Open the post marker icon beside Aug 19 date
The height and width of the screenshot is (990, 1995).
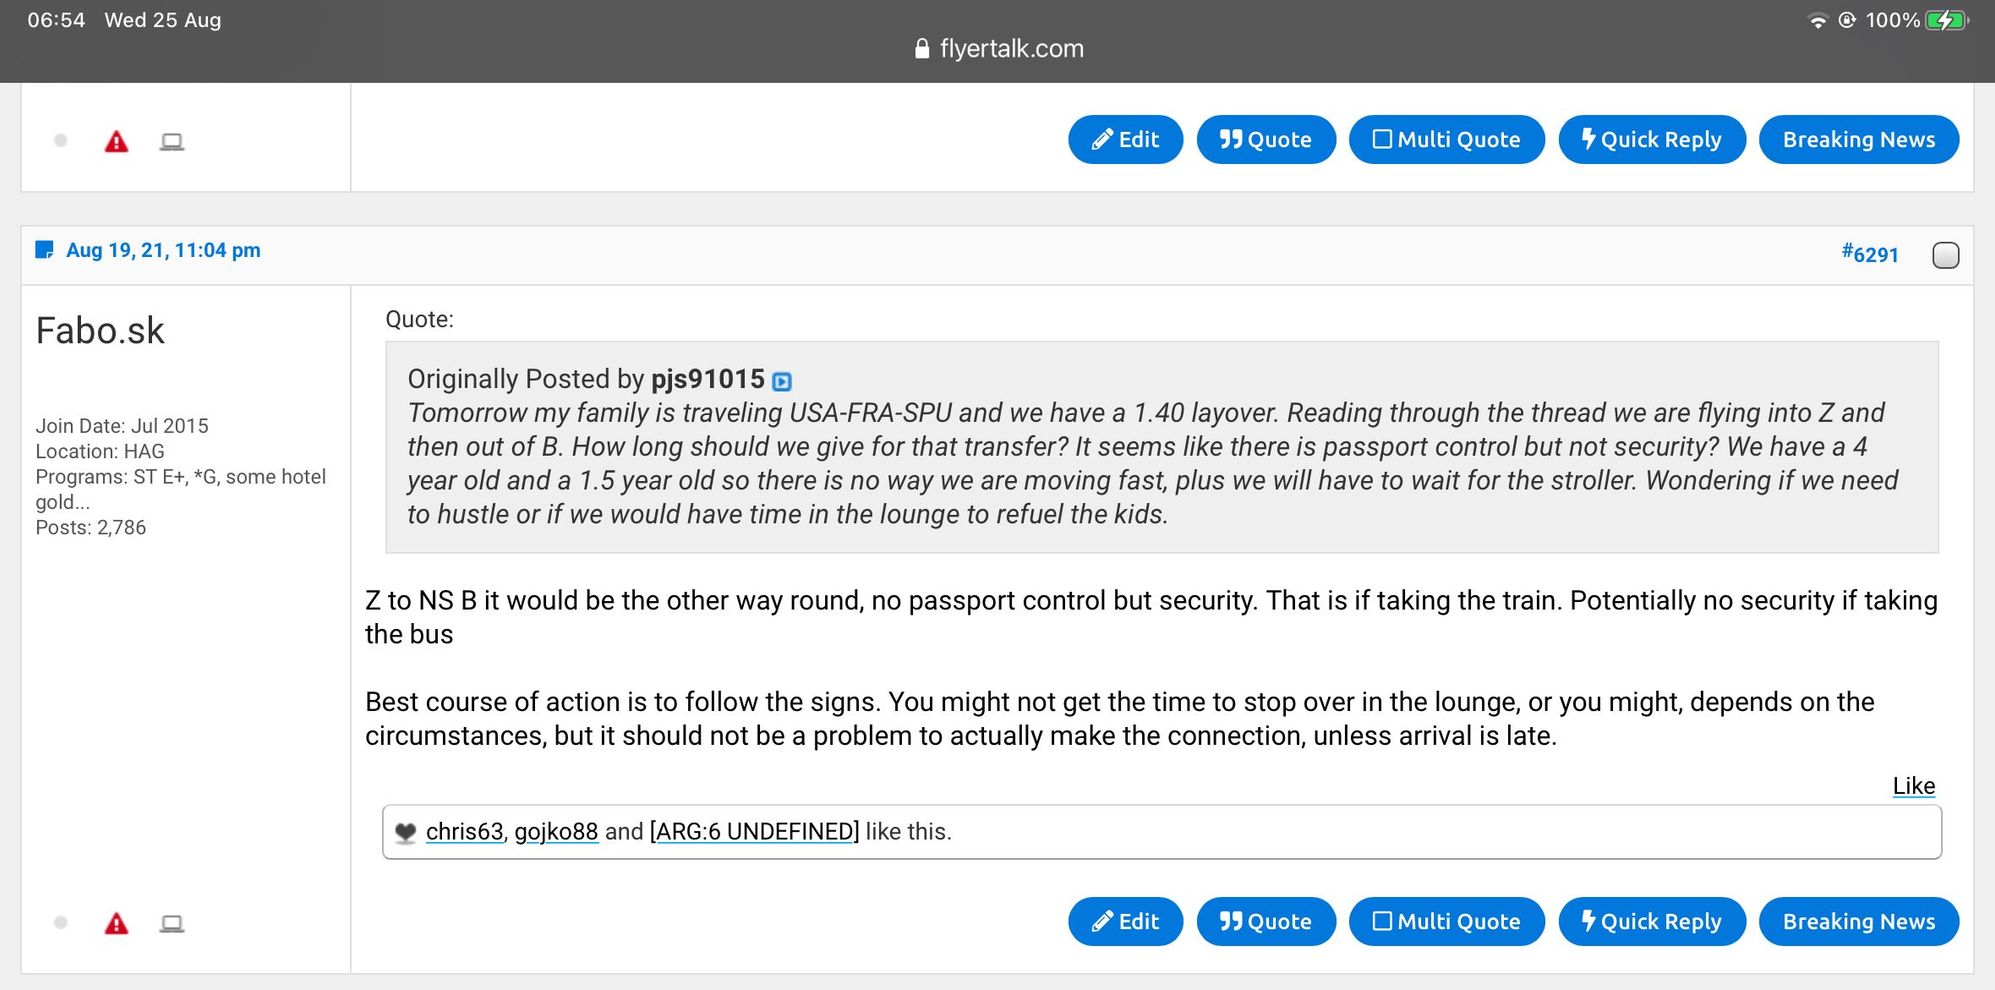44,250
